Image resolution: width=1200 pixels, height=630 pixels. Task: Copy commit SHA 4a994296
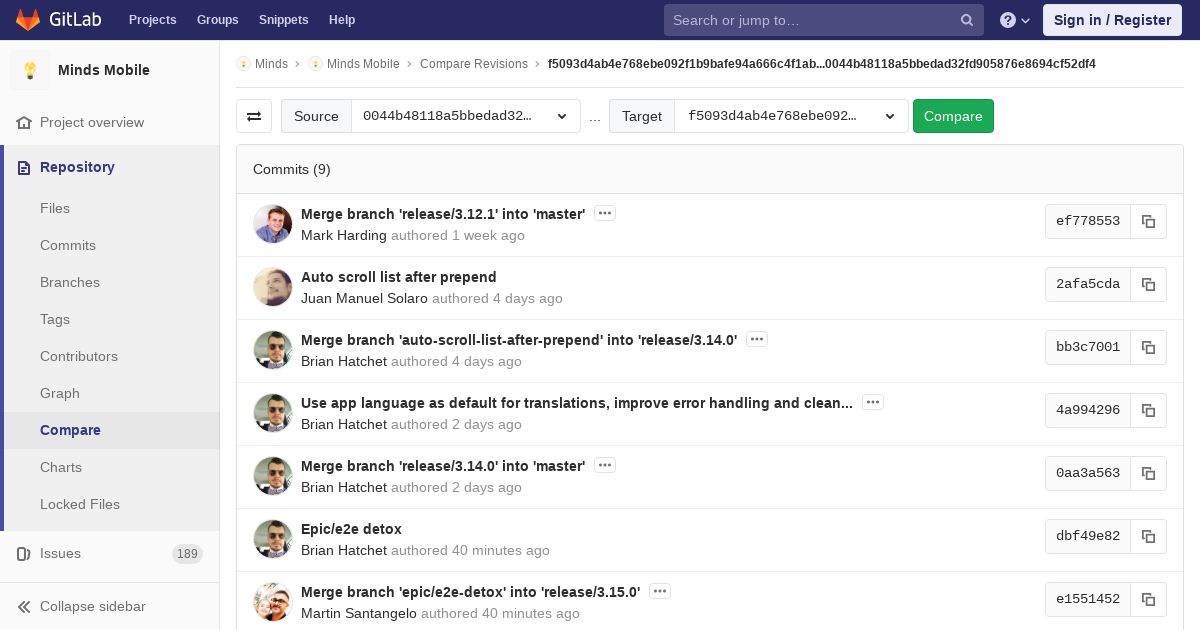click(1148, 410)
